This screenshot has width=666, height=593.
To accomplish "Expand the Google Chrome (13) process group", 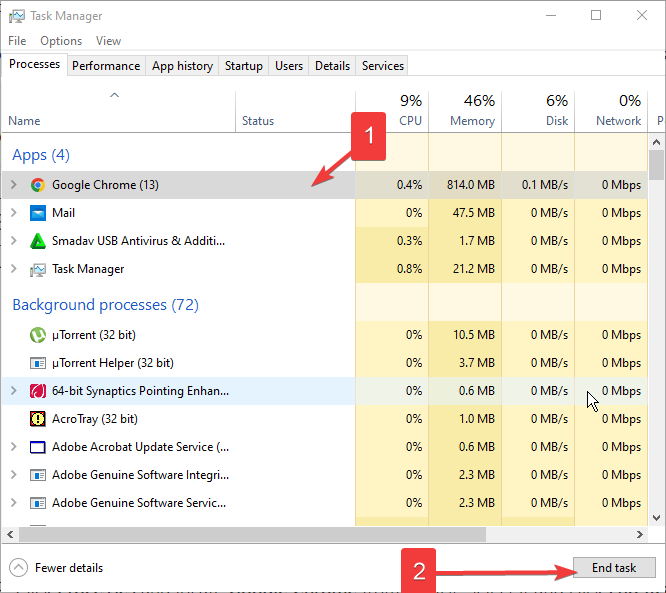I will click(14, 185).
